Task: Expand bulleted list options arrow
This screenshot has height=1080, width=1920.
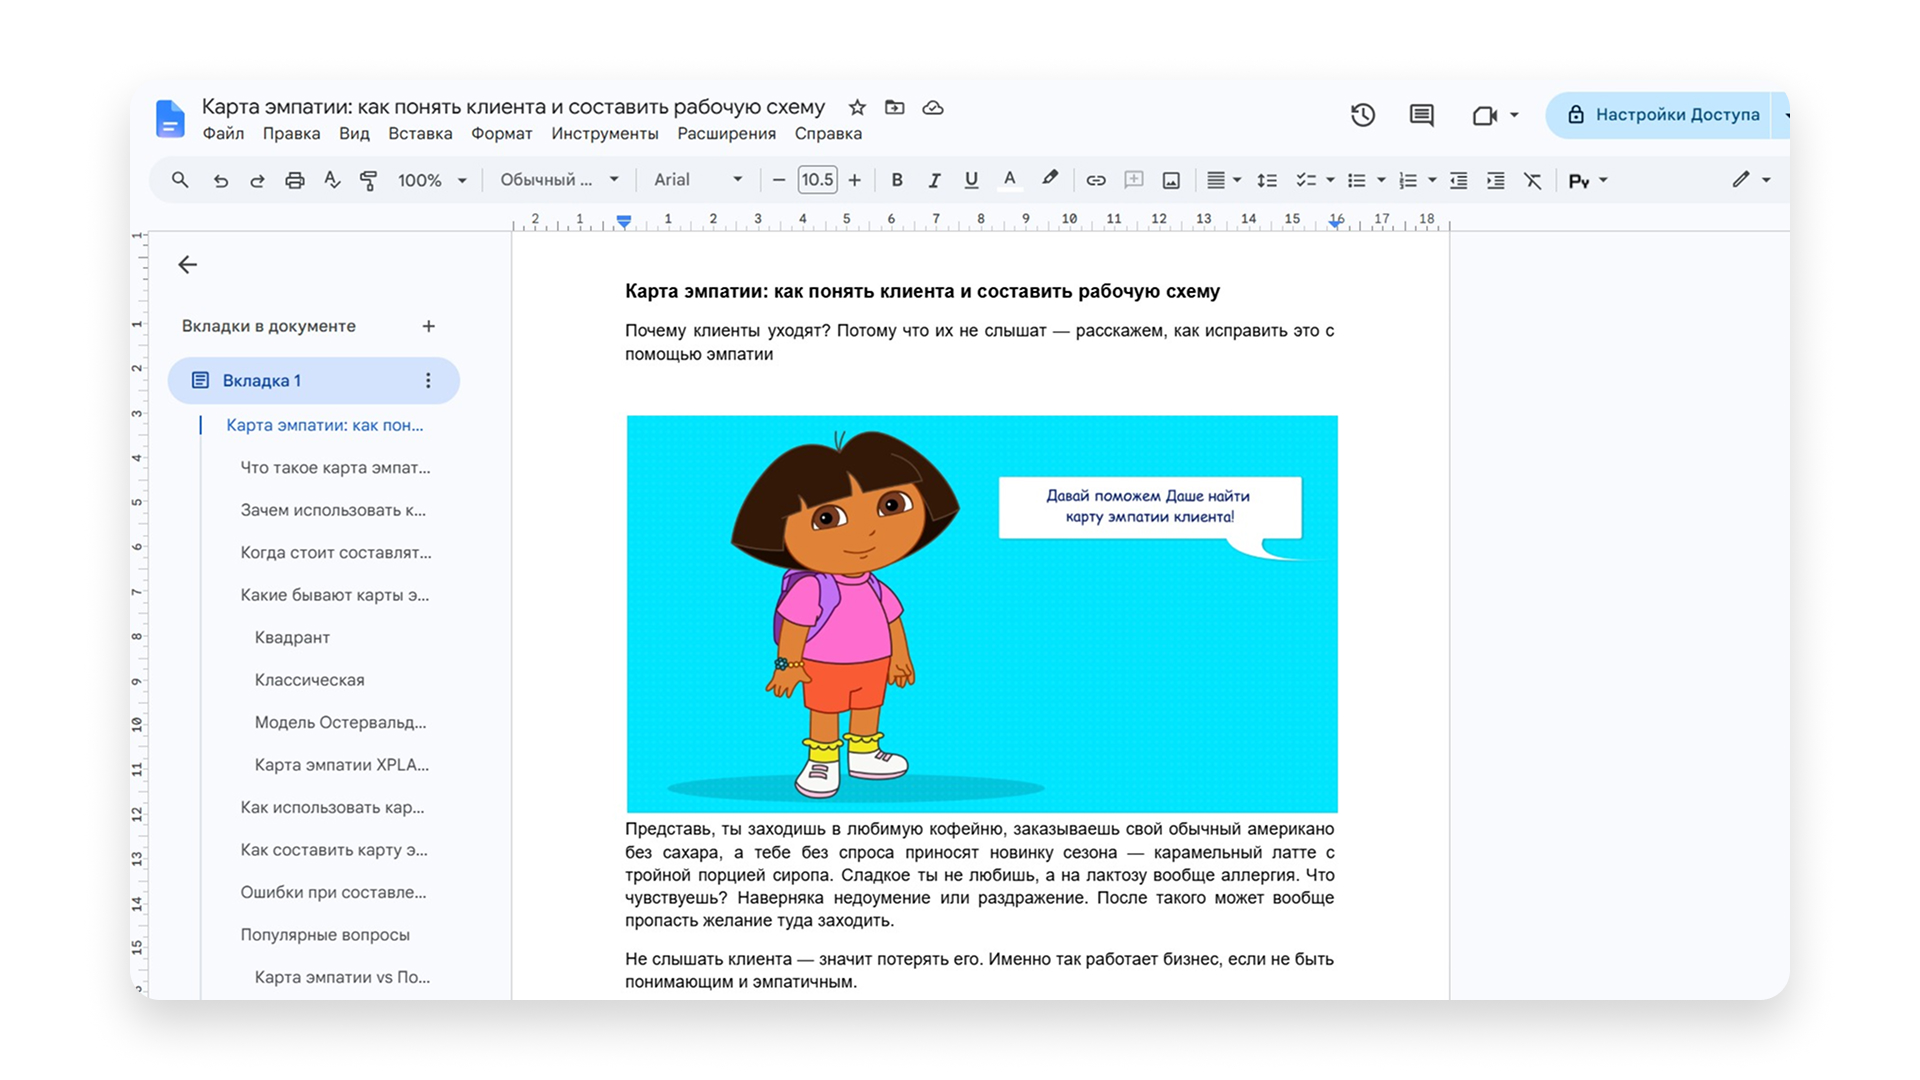Action: [x=1381, y=180]
